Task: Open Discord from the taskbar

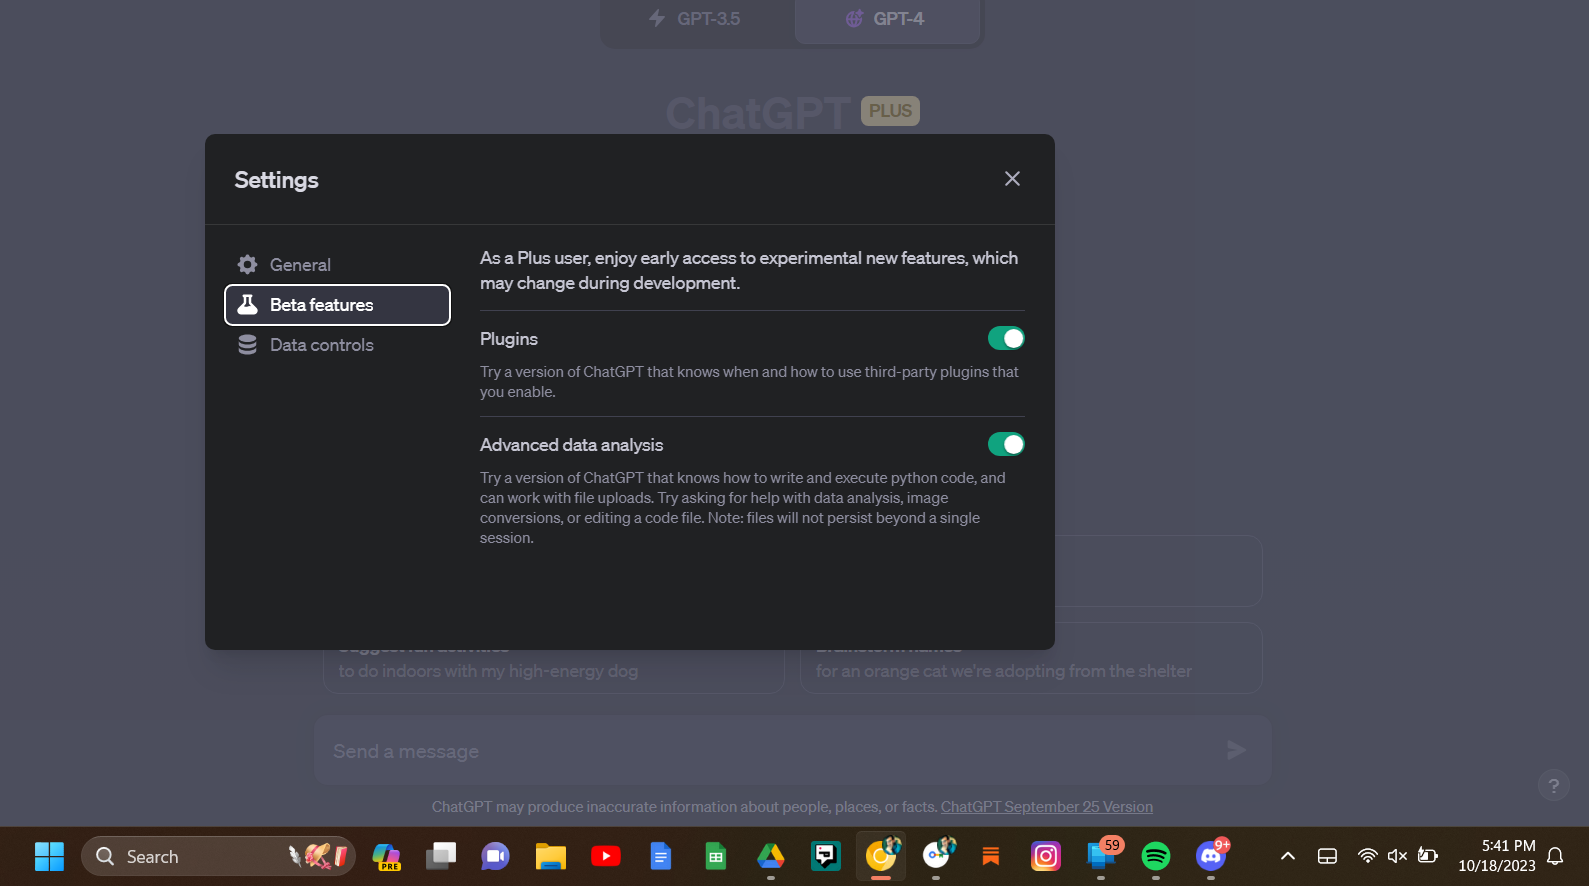Action: (1211, 857)
